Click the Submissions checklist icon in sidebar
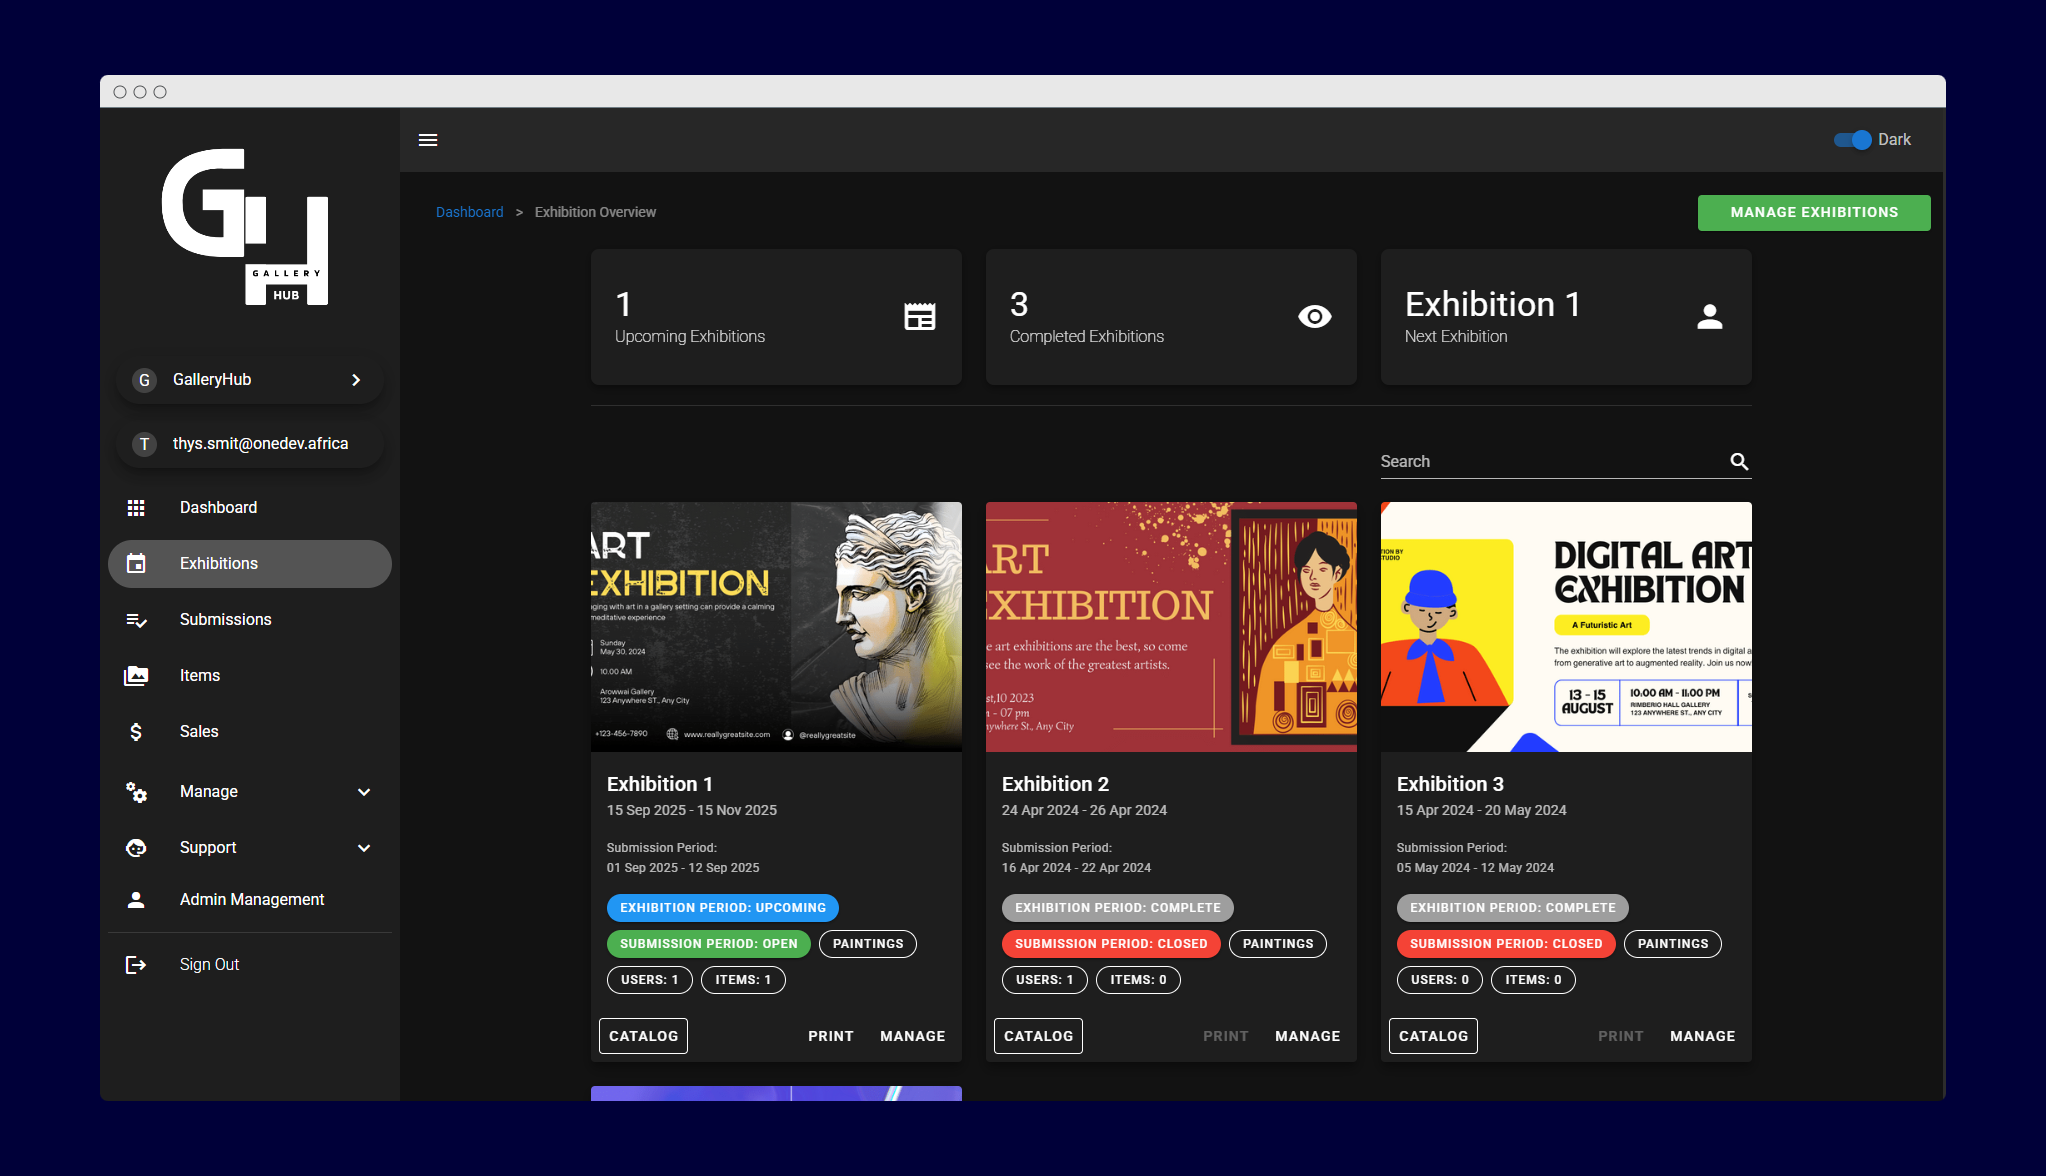This screenshot has width=2046, height=1176. pos(136,620)
